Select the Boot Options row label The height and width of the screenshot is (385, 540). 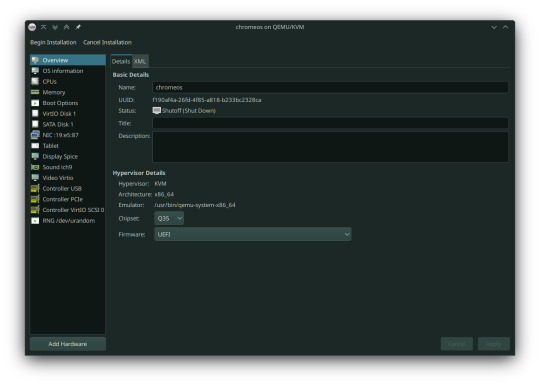(60, 103)
